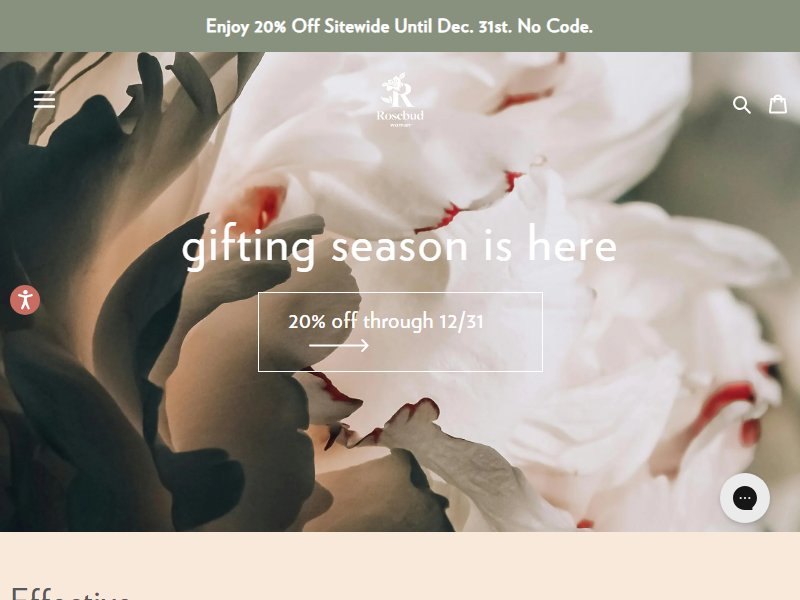Click the 'Until Dec. 31st' banner text
The image size is (800, 600).
click(x=453, y=26)
